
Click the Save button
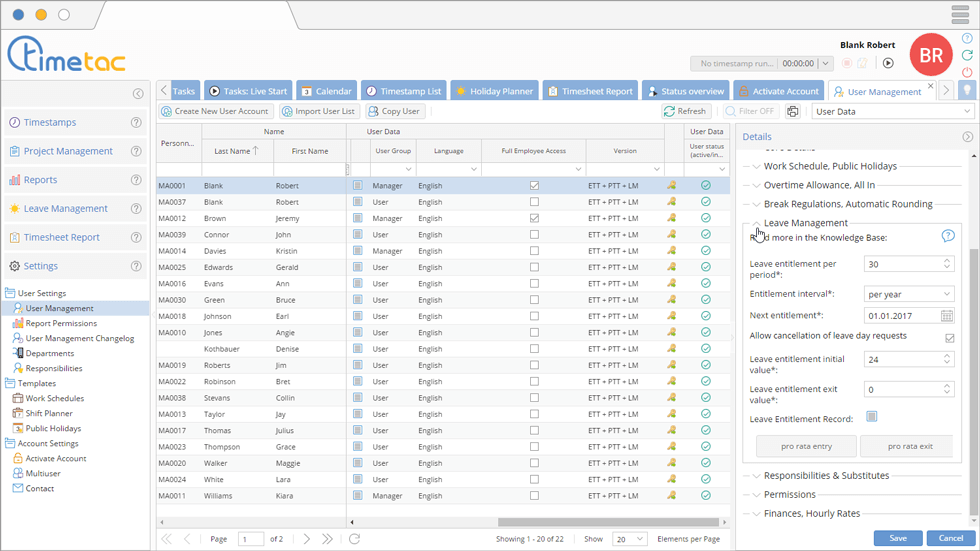click(x=897, y=538)
